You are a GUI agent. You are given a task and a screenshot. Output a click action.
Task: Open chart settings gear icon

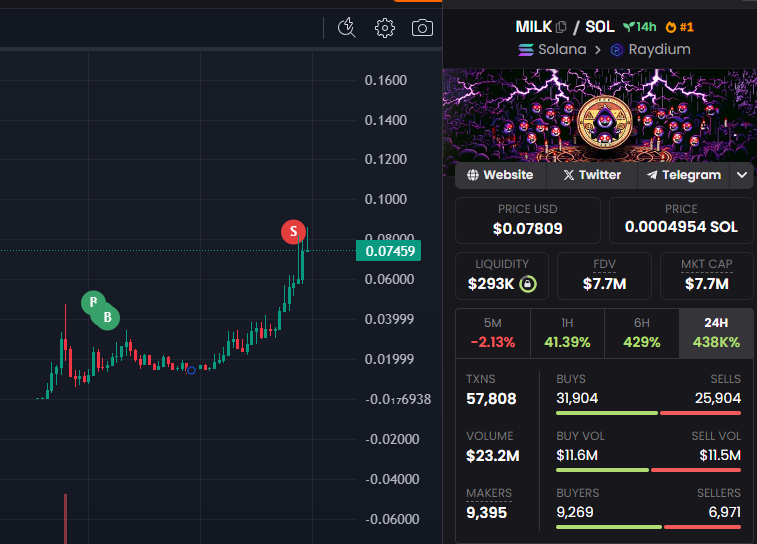coord(384,28)
